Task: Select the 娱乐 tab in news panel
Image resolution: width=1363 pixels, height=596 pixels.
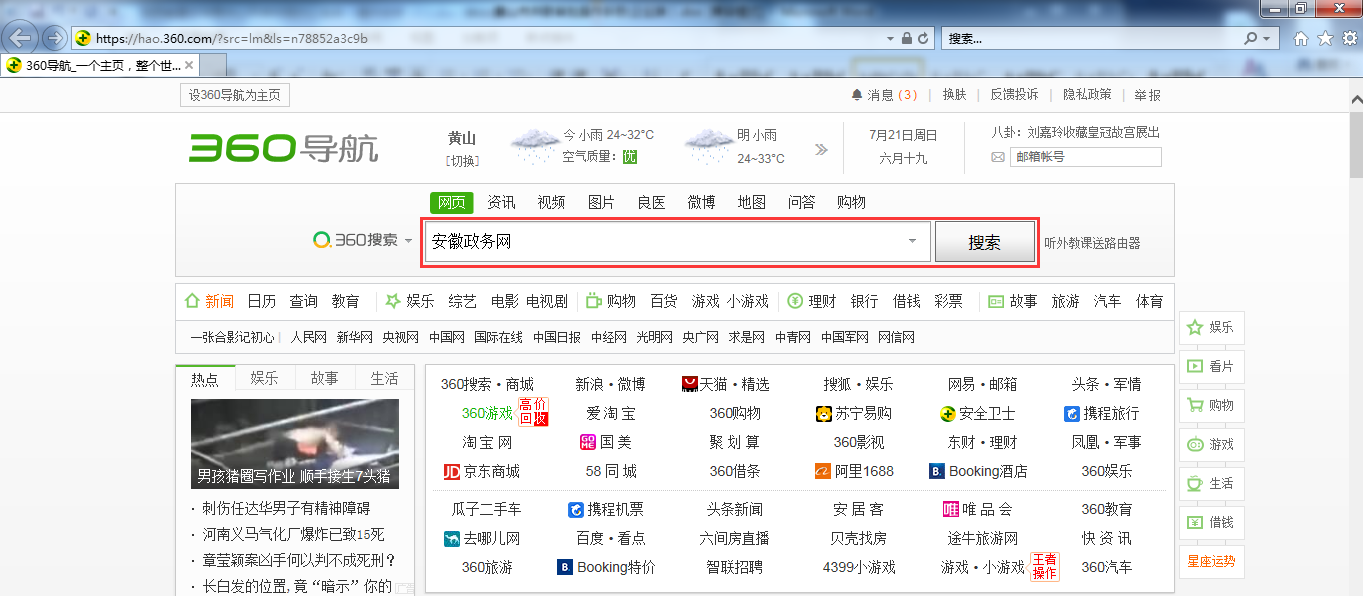Action: pos(265,378)
